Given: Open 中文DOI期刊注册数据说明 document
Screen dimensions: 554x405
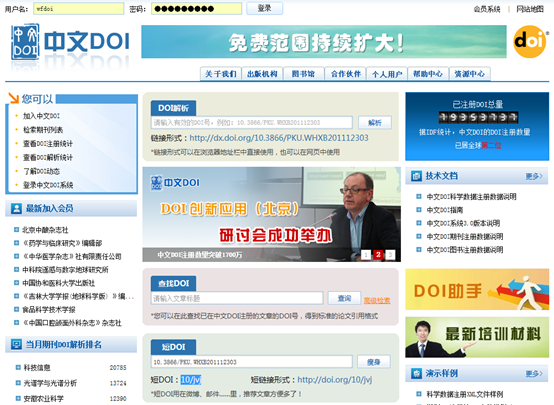Looking at the screenshot, I should (465, 236).
